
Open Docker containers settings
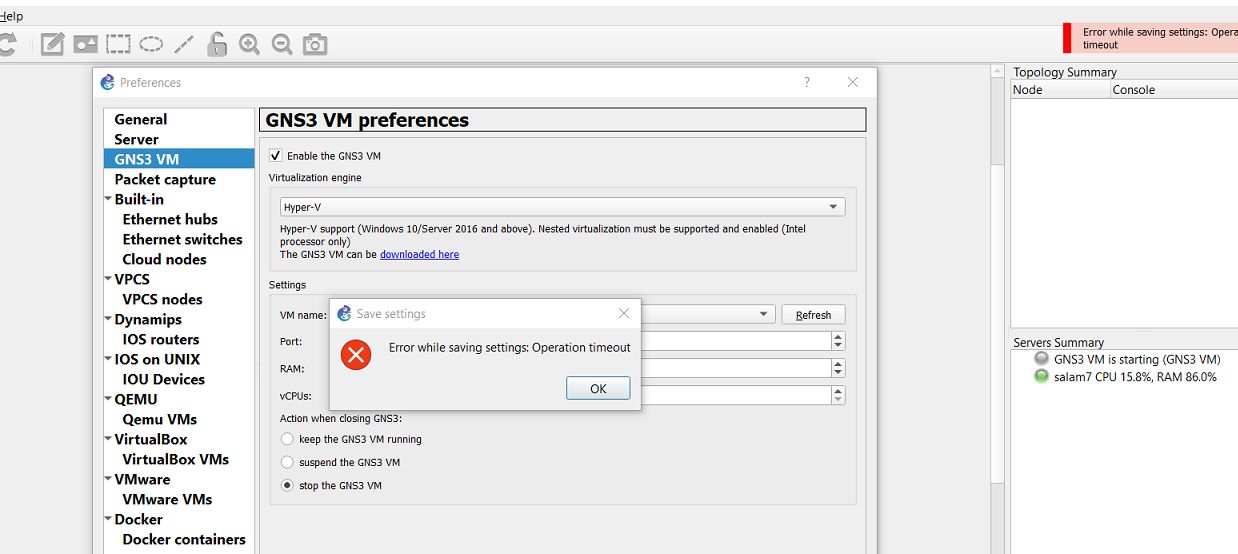(x=184, y=539)
